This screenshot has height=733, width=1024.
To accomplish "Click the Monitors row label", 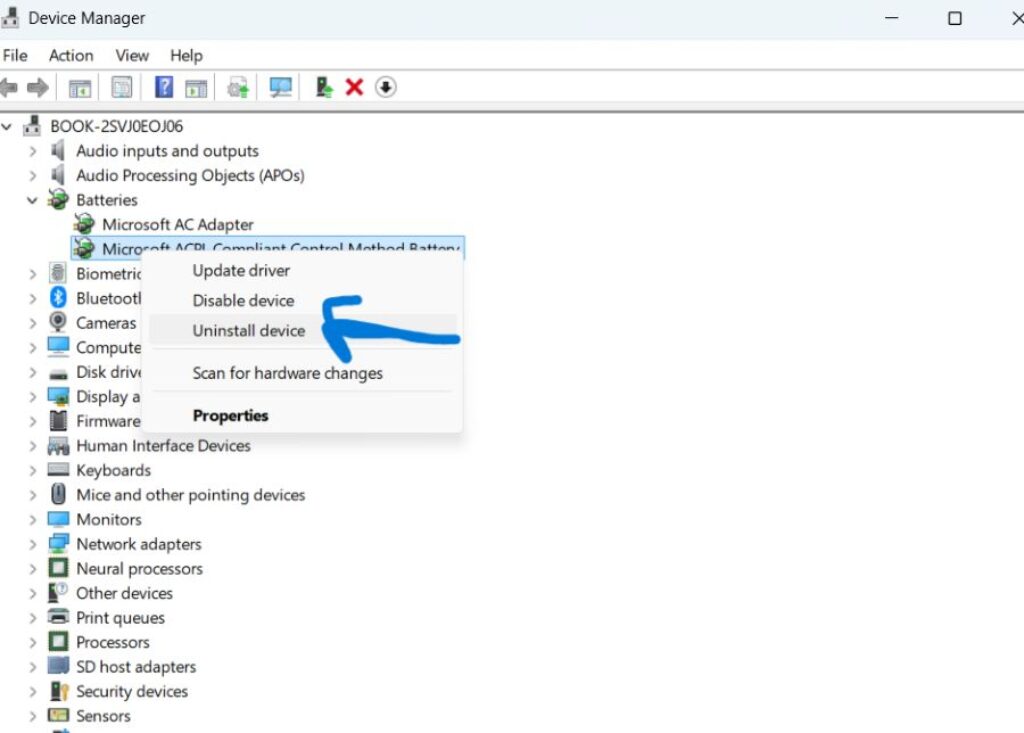I will coord(108,519).
